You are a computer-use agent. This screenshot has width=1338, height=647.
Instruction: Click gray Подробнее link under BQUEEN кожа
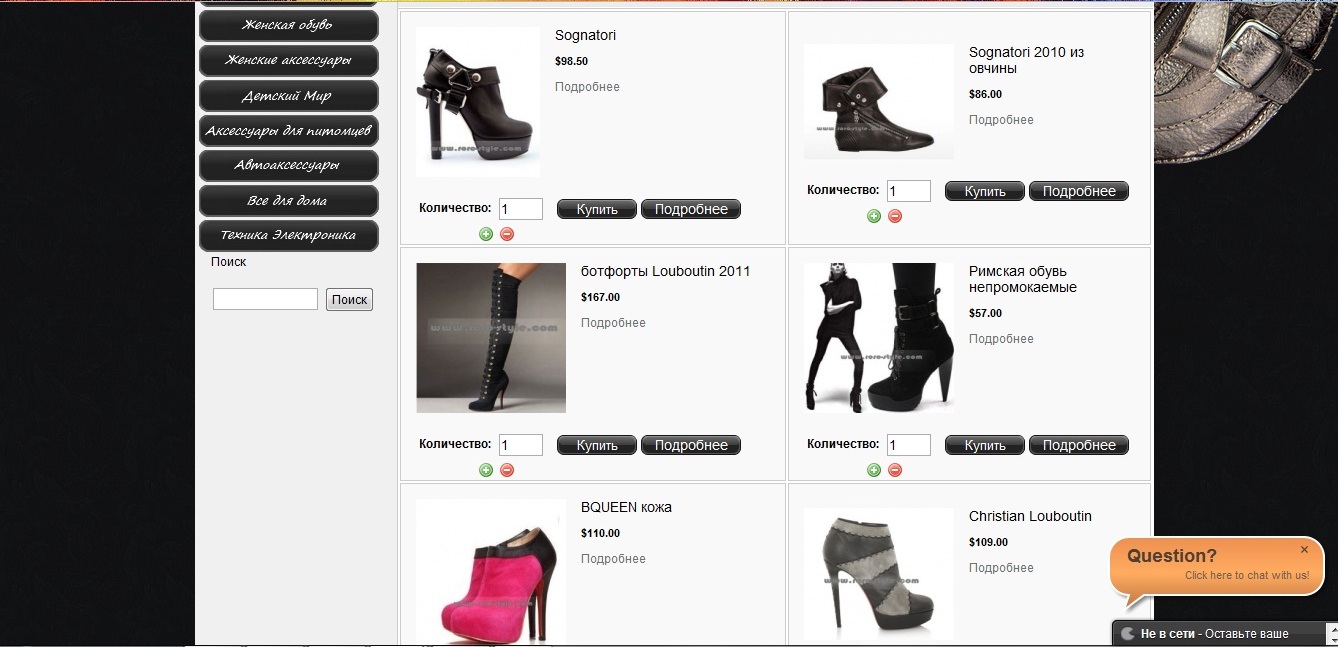pyautogui.click(x=613, y=559)
